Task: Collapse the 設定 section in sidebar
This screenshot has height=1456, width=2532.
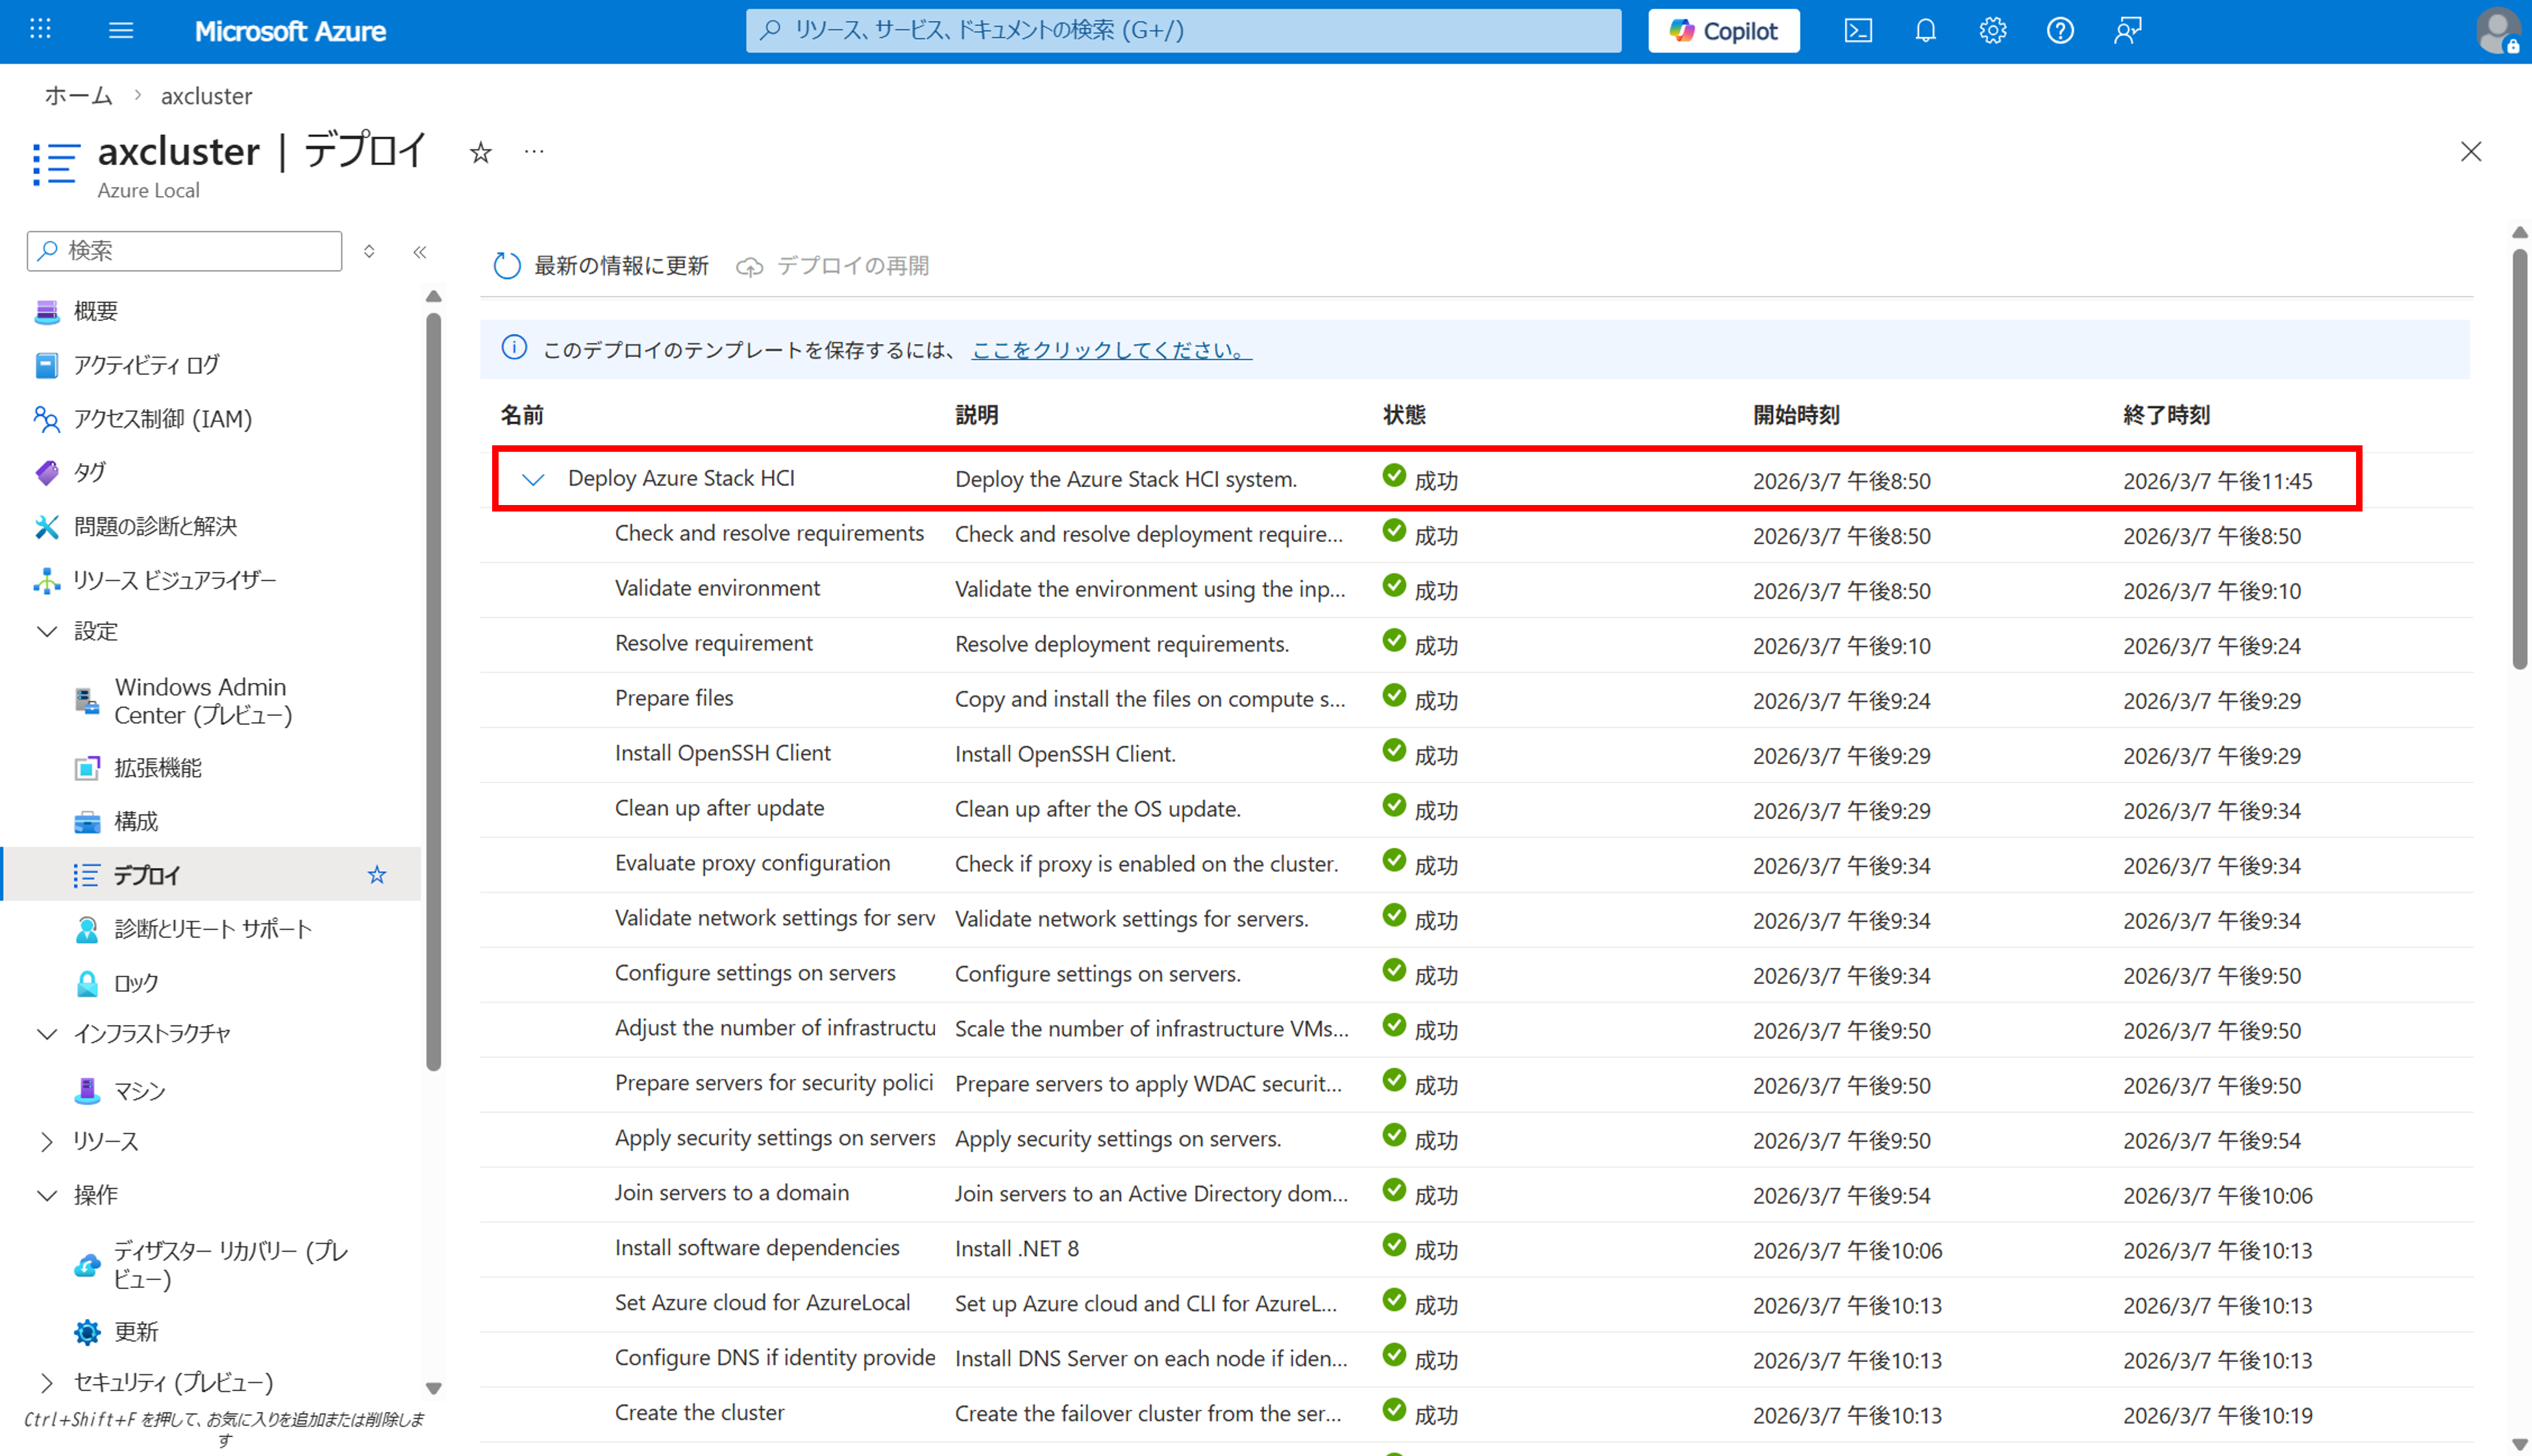Action: [x=46, y=631]
